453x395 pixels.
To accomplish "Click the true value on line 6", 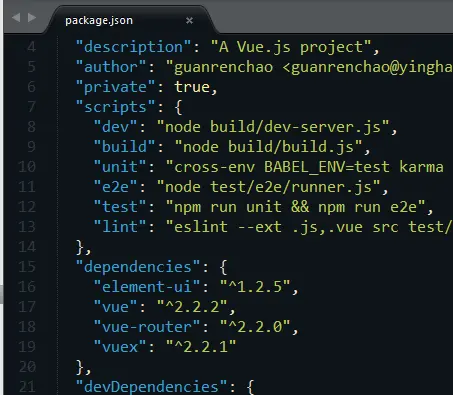I will tap(192, 87).
